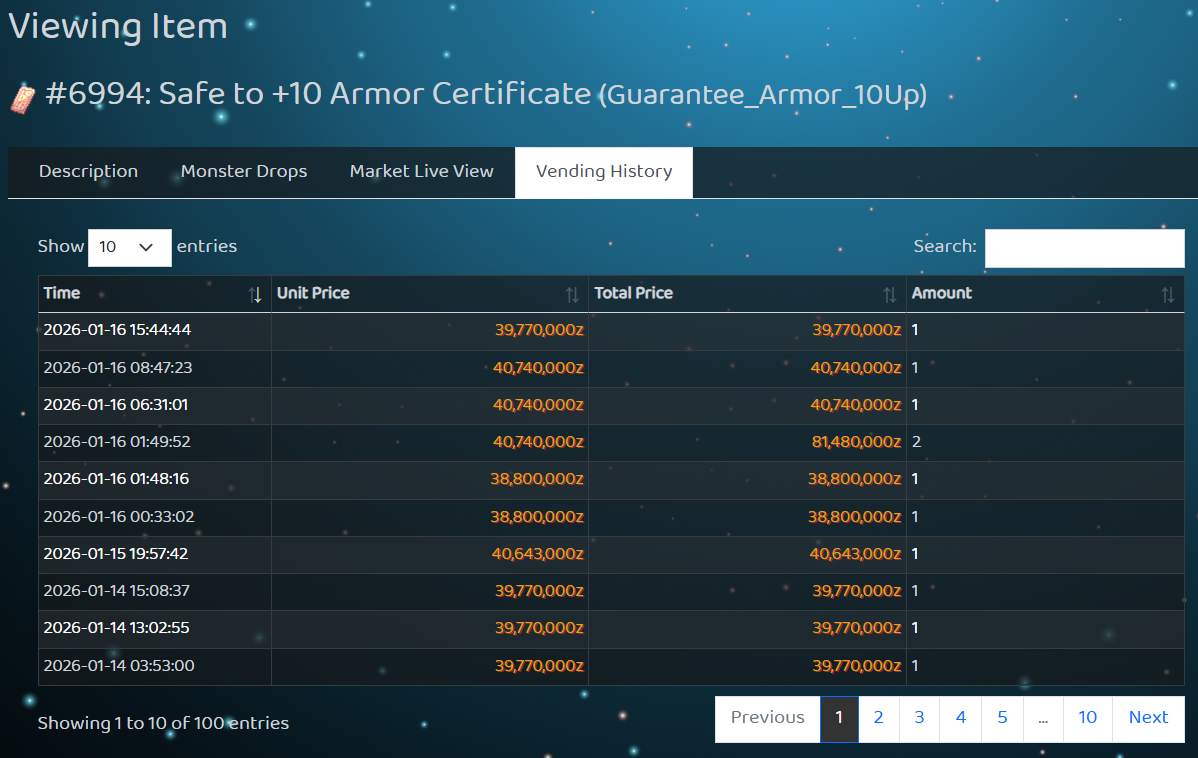Click the Previous page button
The height and width of the screenshot is (758, 1198).
(x=767, y=718)
